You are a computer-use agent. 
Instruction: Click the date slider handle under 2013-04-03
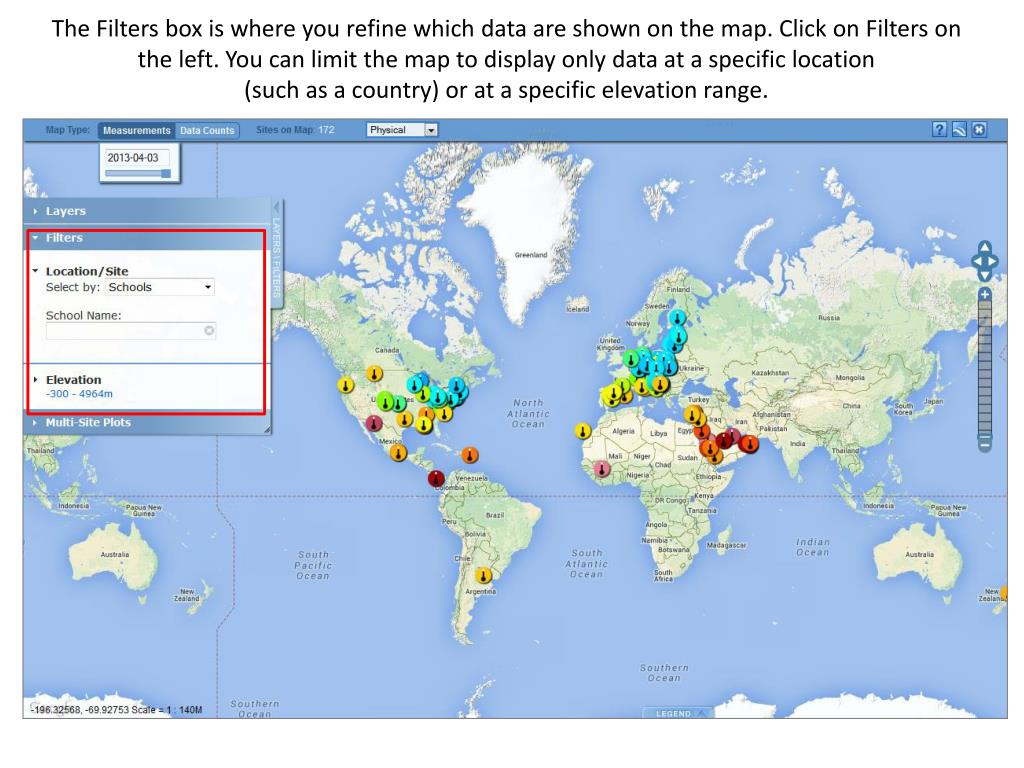[x=166, y=174]
